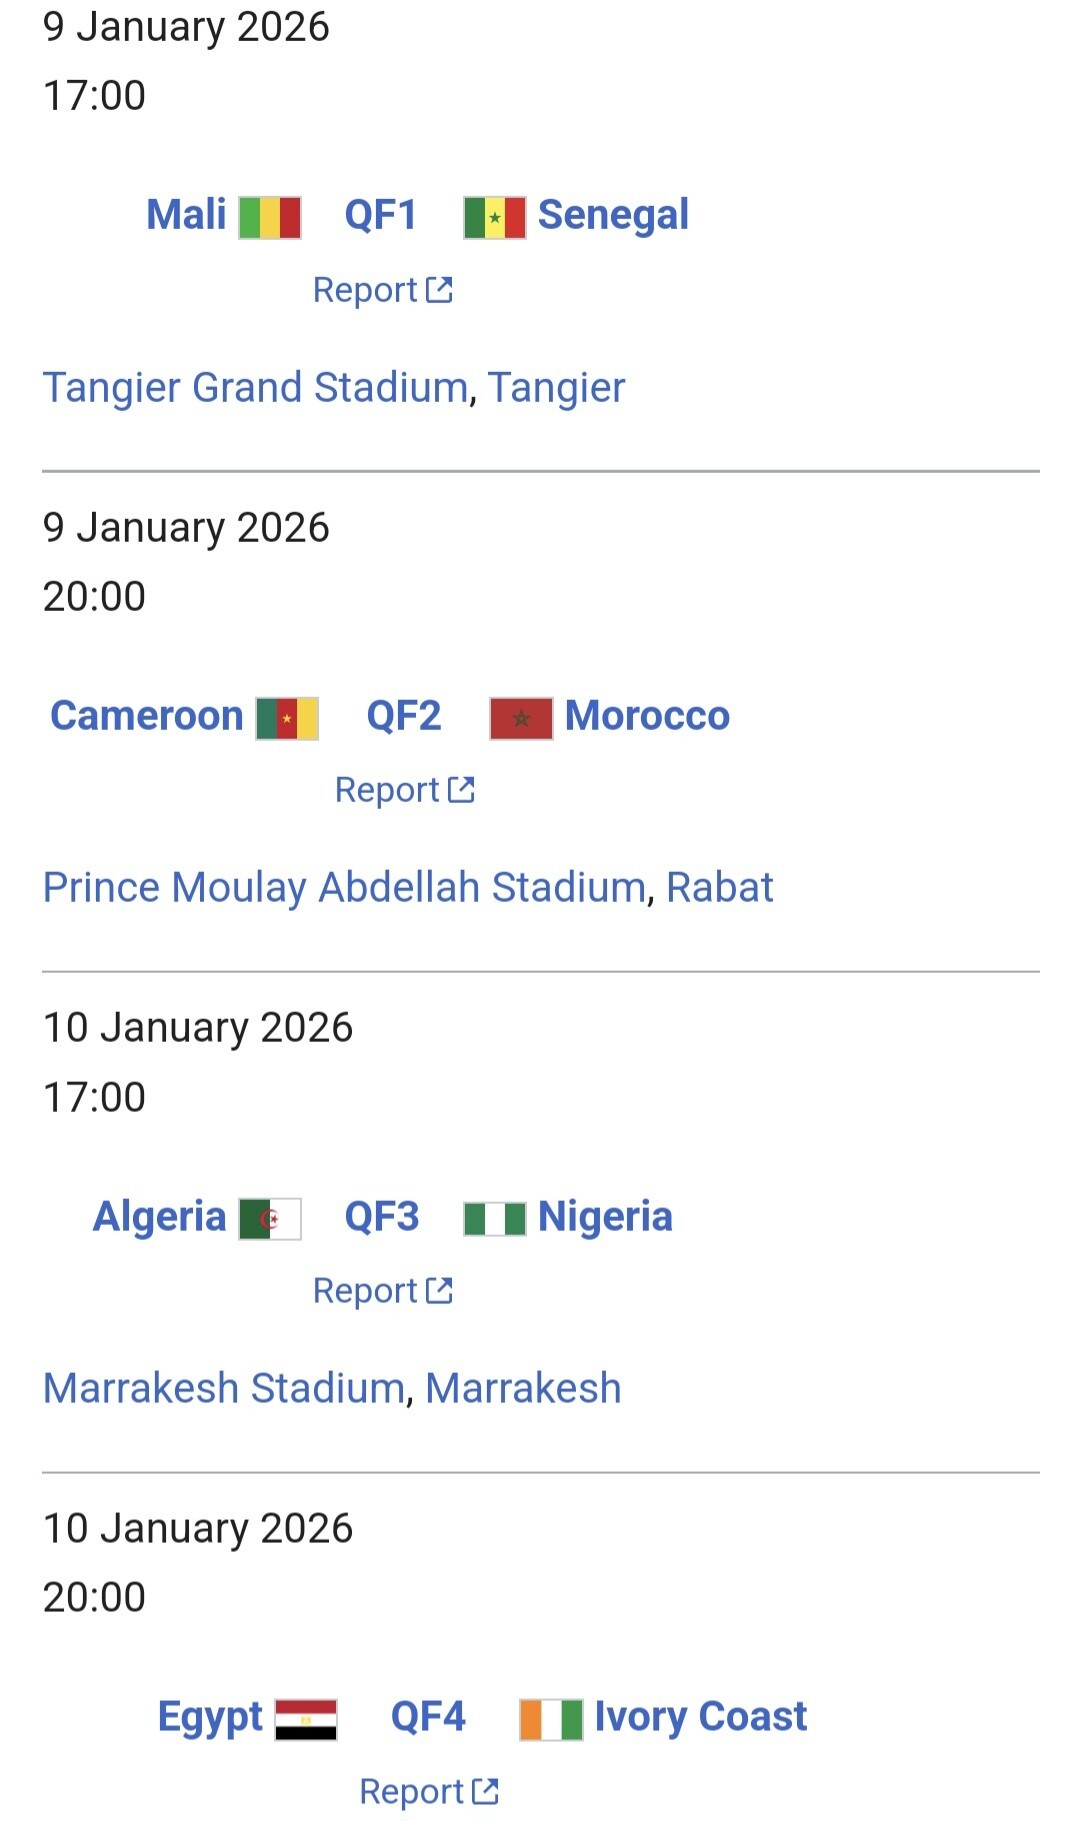
Task: Open Tangier Grand Stadium link
Action: coord(255,387)
